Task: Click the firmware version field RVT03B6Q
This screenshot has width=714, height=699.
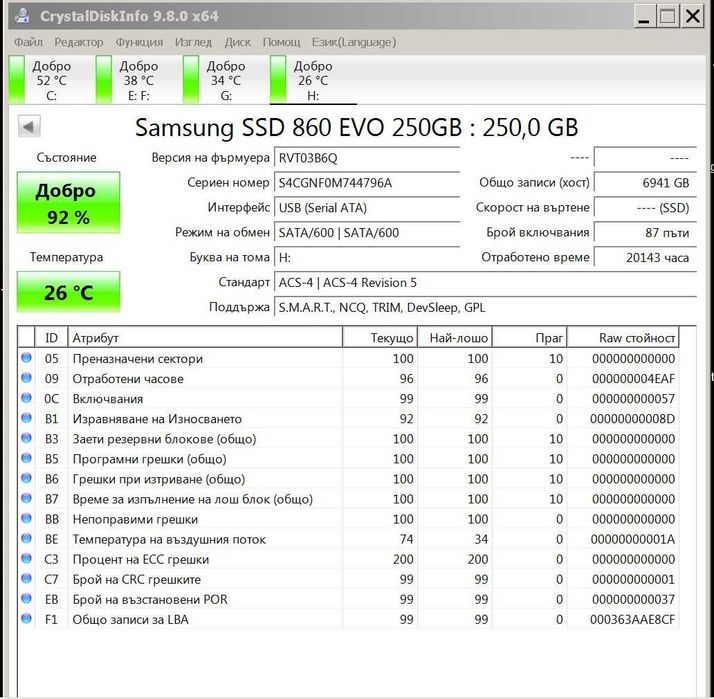Action: tap(367, 158)
